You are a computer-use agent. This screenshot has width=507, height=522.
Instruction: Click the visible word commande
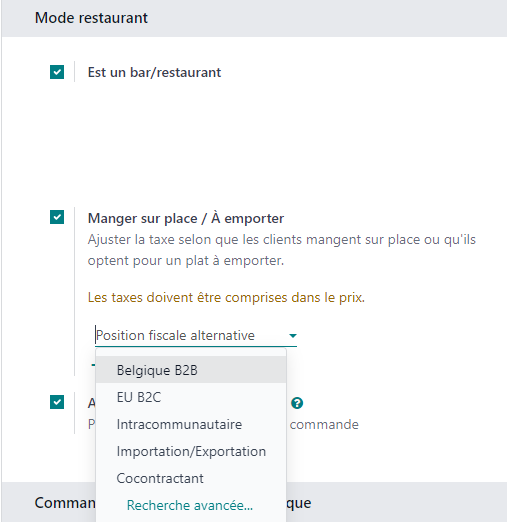pos(324,424)
